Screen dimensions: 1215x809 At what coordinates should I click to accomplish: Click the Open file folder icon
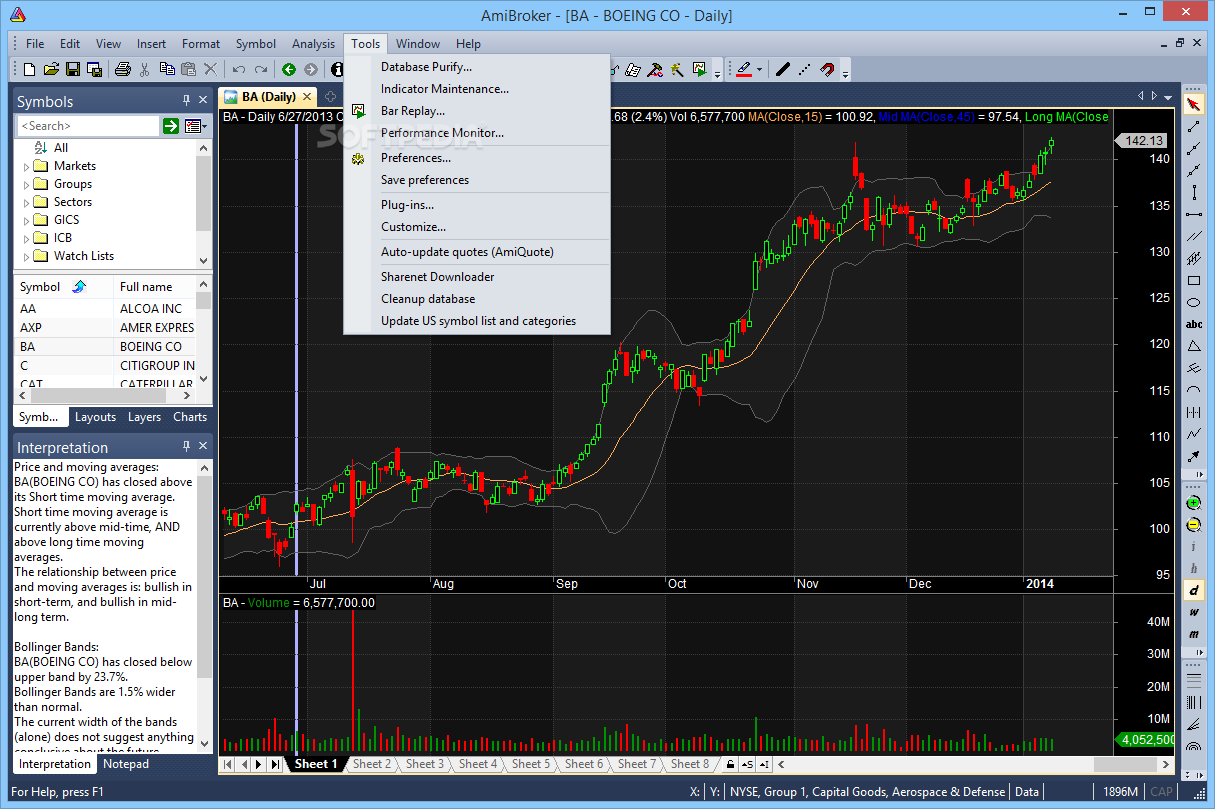[51, 69]
